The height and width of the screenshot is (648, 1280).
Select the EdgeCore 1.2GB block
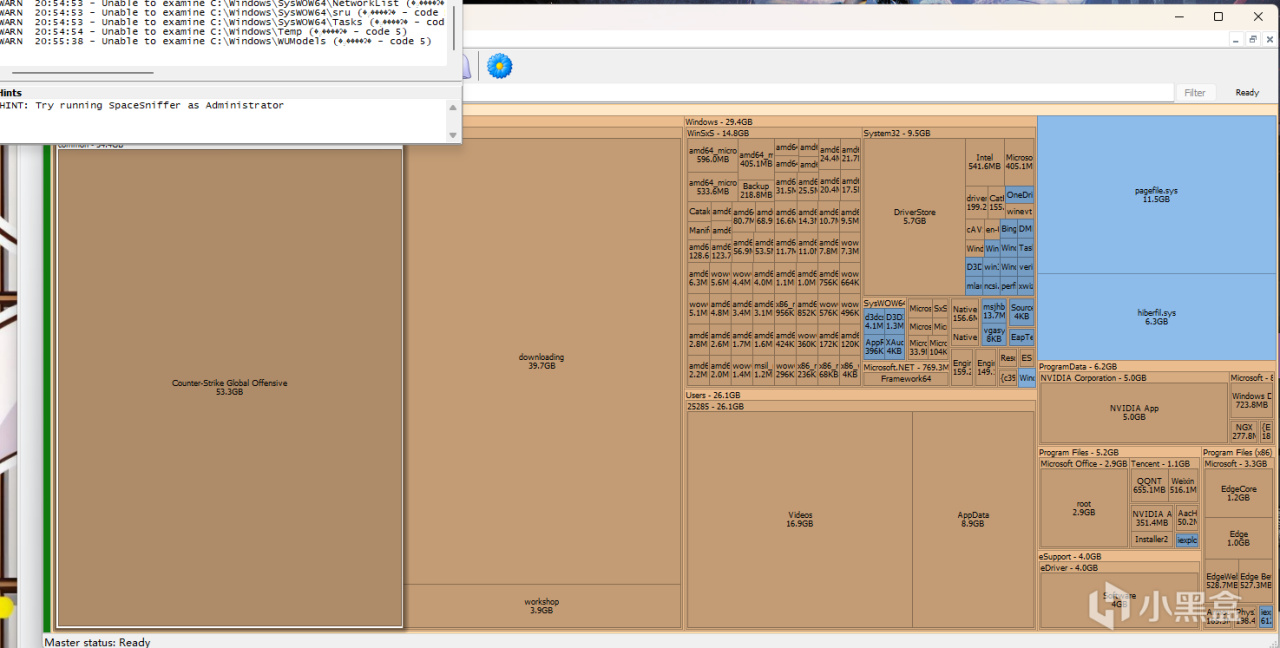coord(1238,493)
